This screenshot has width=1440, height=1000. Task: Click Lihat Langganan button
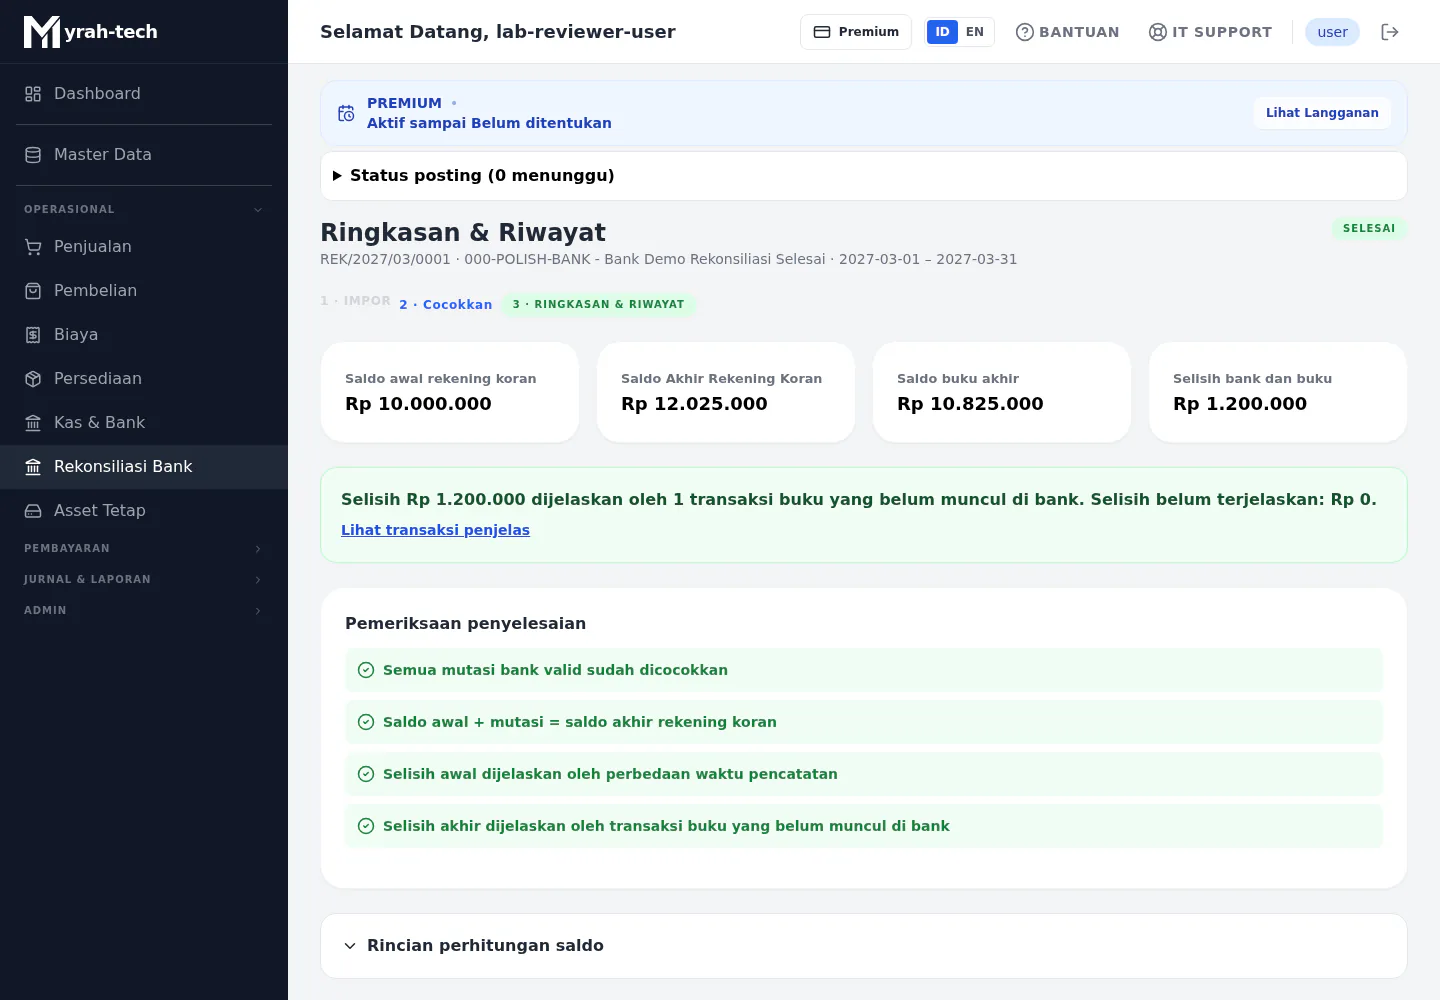[x=1322, y=113]
